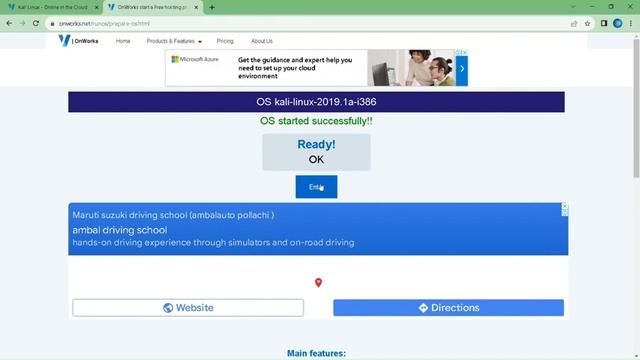Click the Maruti suzuki driving school text

[x=173, y=215]
